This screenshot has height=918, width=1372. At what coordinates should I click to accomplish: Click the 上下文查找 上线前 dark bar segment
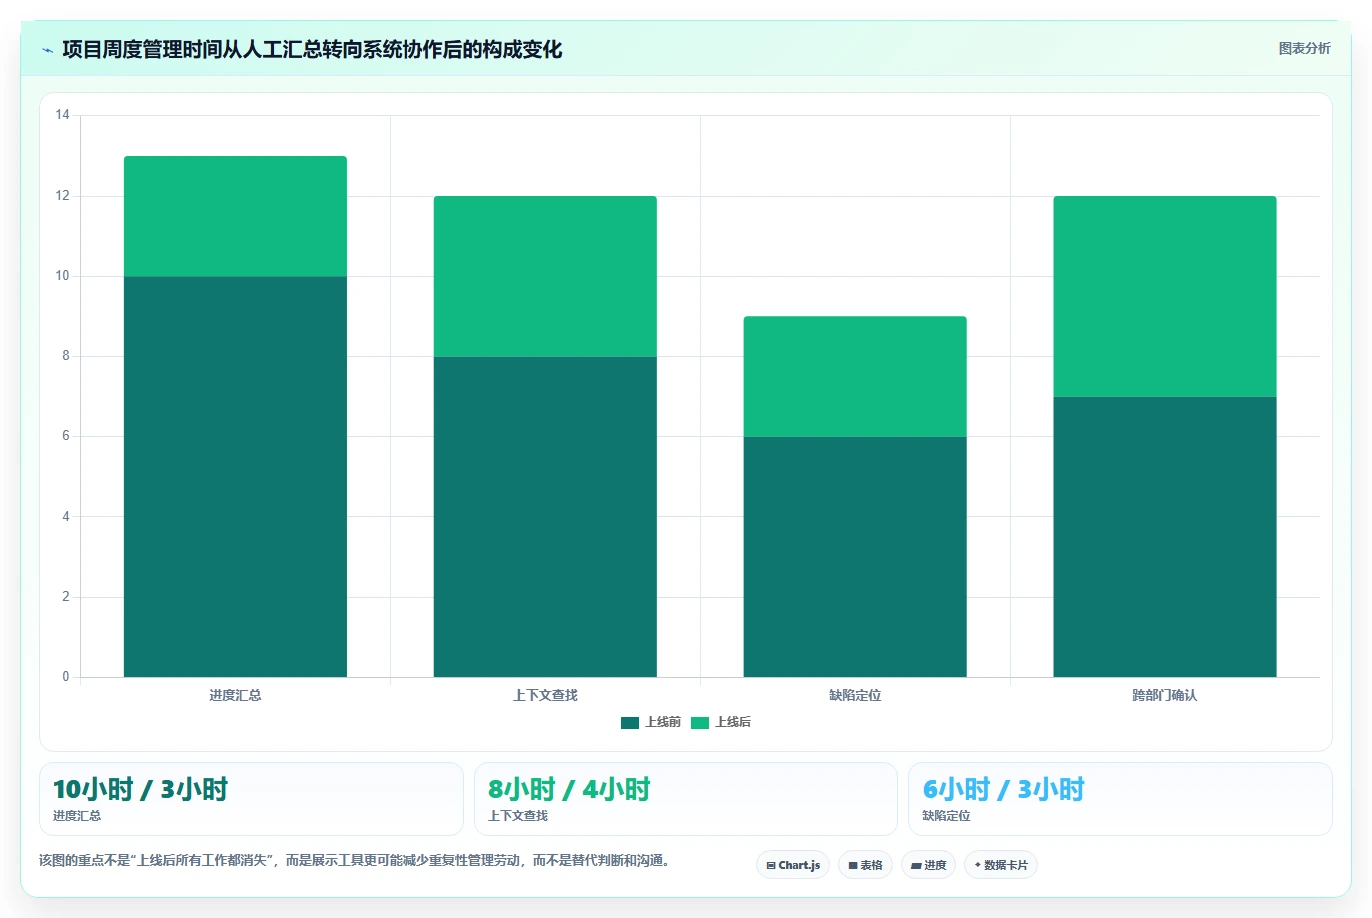pos(545,517)
